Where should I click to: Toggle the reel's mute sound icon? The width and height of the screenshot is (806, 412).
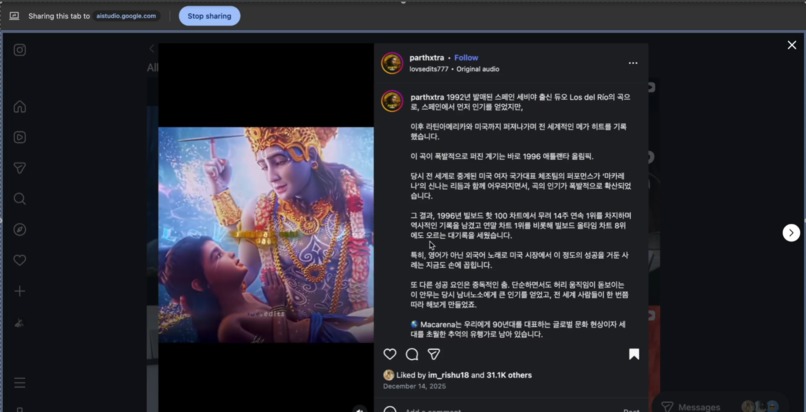tap(359, 409)
